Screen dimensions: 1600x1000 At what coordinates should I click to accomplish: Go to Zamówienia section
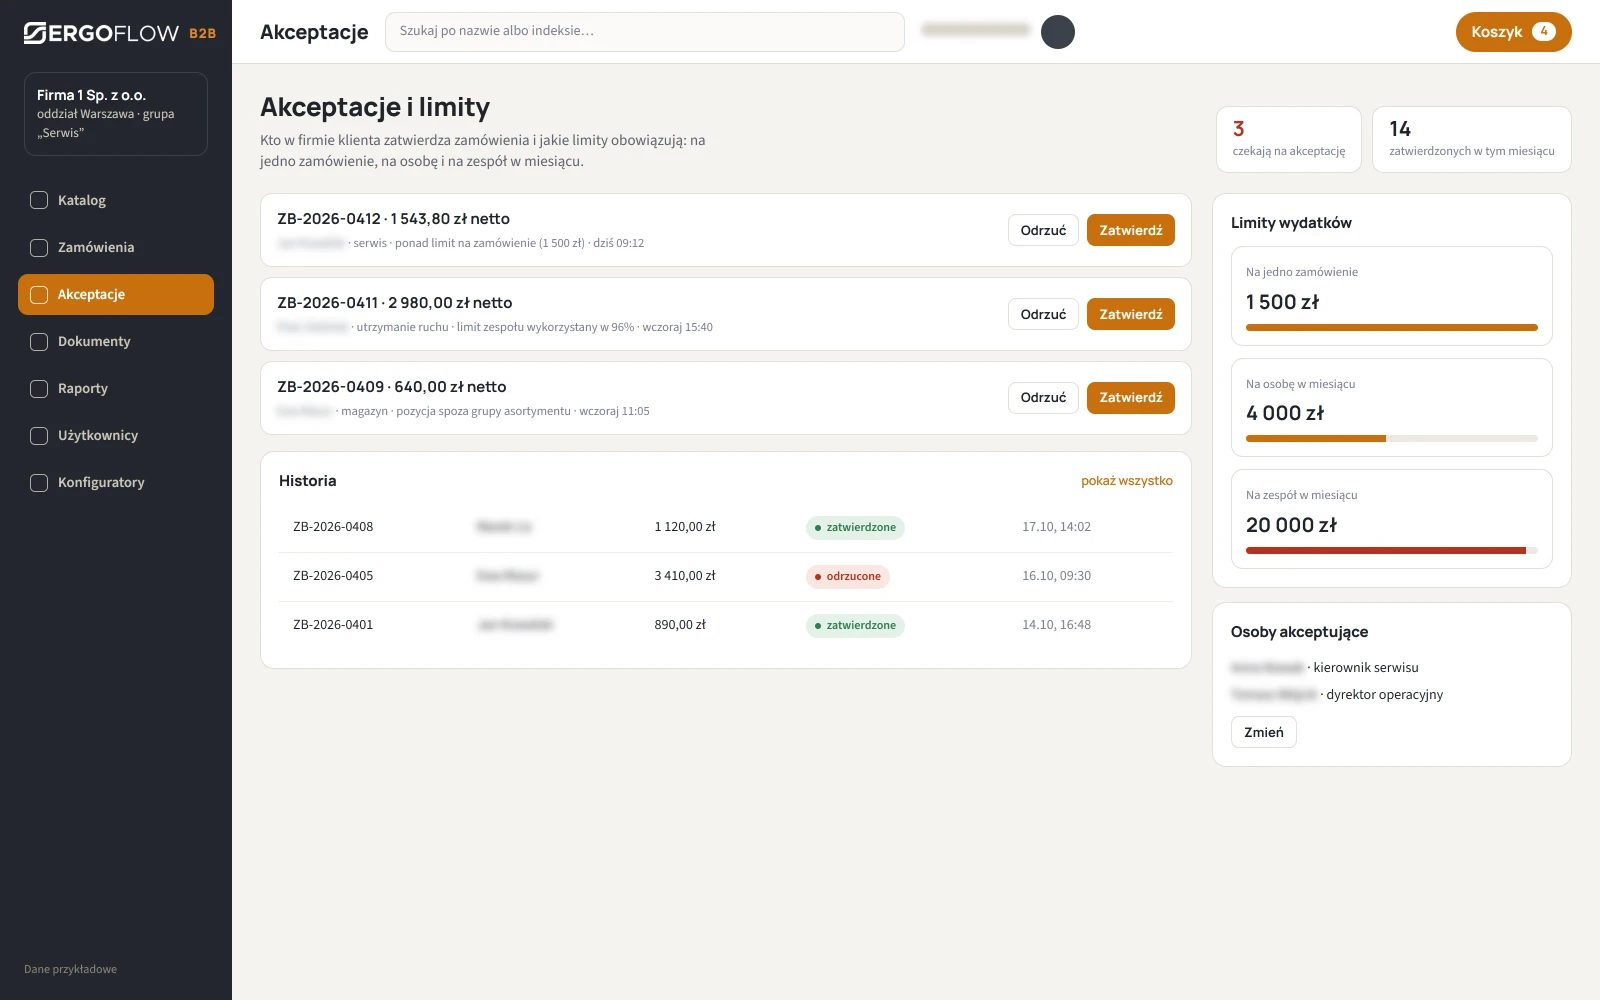pyautogui.click(x=116, y=247)
